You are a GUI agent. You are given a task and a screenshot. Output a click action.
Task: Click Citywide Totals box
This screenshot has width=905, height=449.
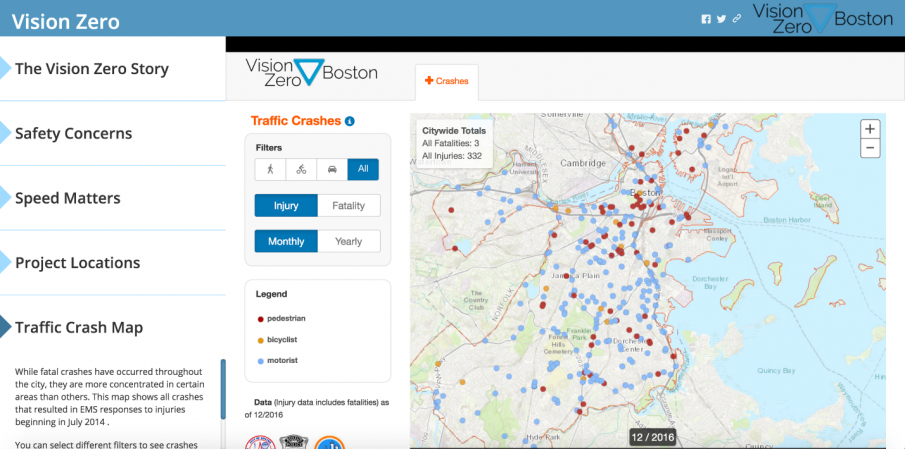pos(454,143)
